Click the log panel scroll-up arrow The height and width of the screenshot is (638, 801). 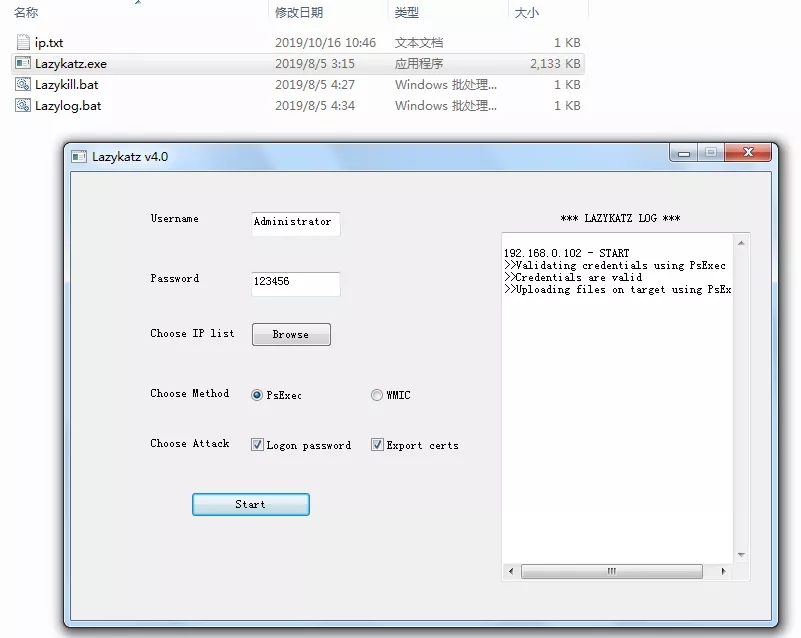pos(741,243)
